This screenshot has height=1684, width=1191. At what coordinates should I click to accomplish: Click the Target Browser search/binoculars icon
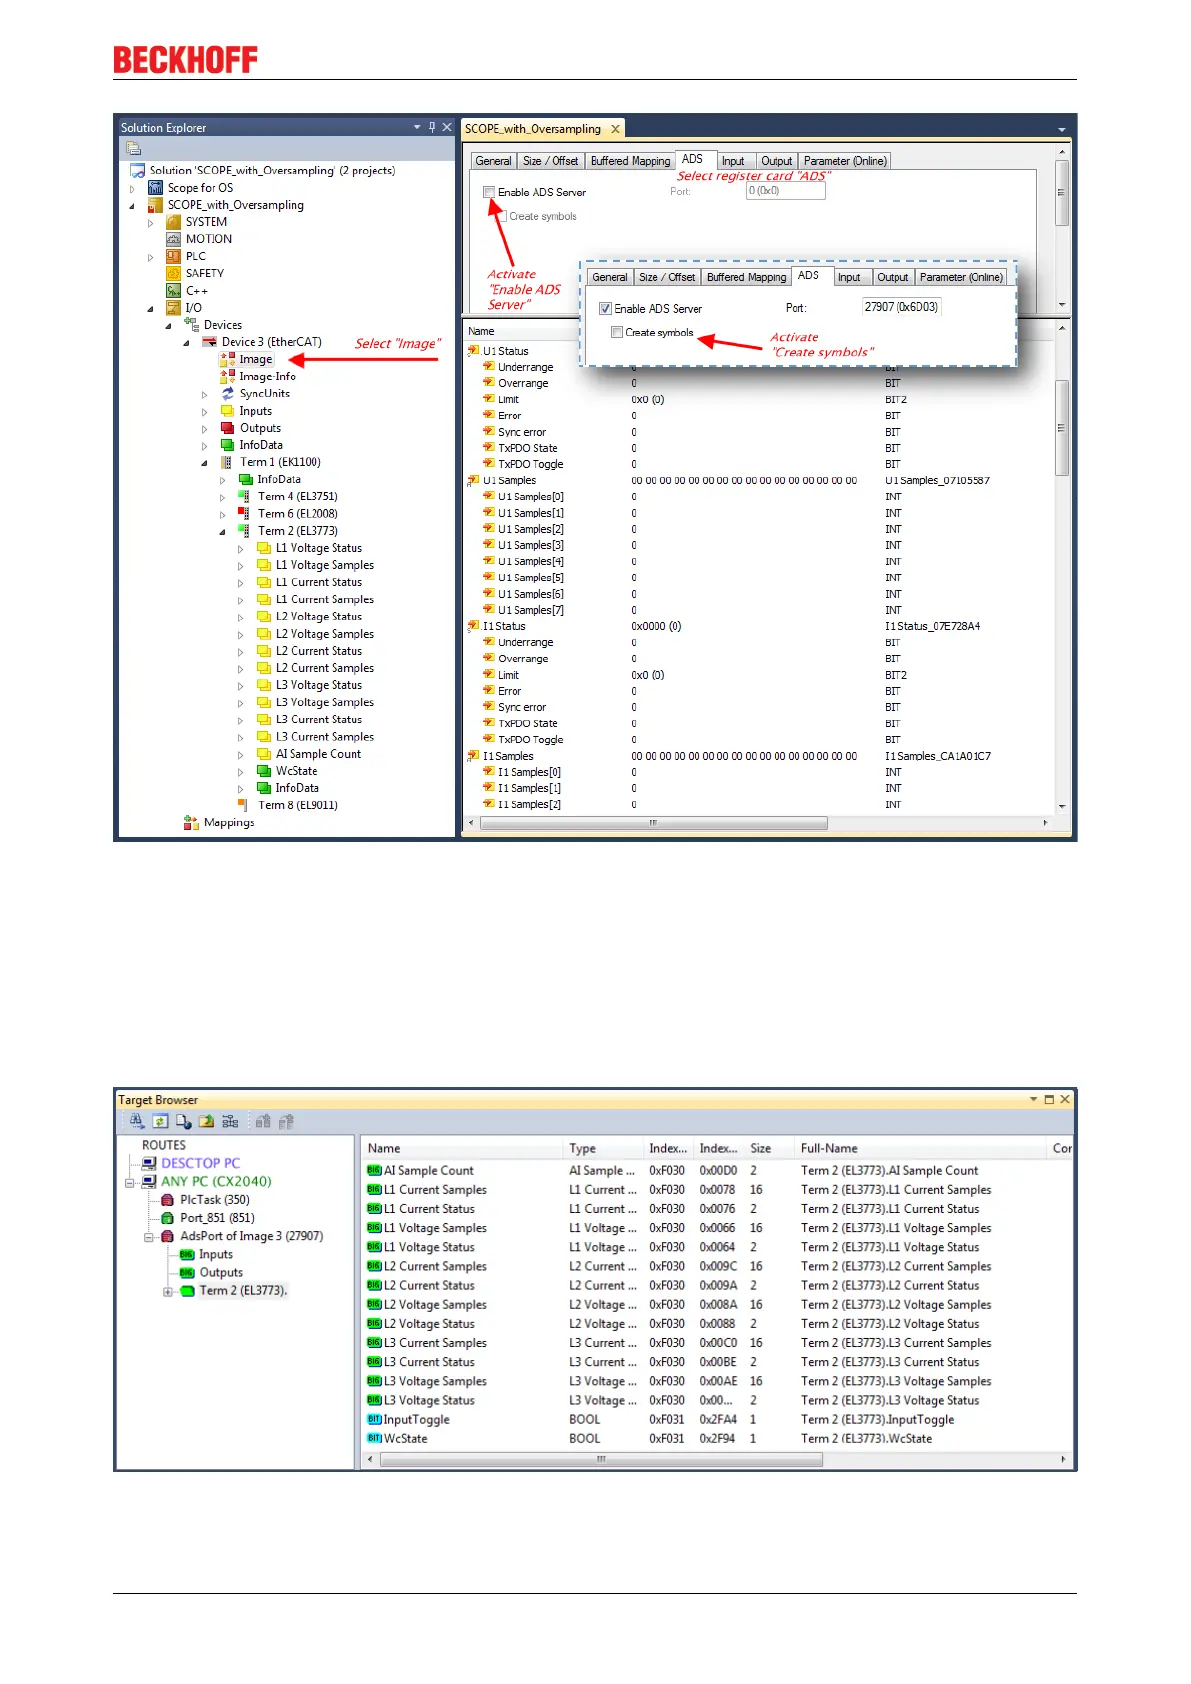click(x=137, y=1121)
